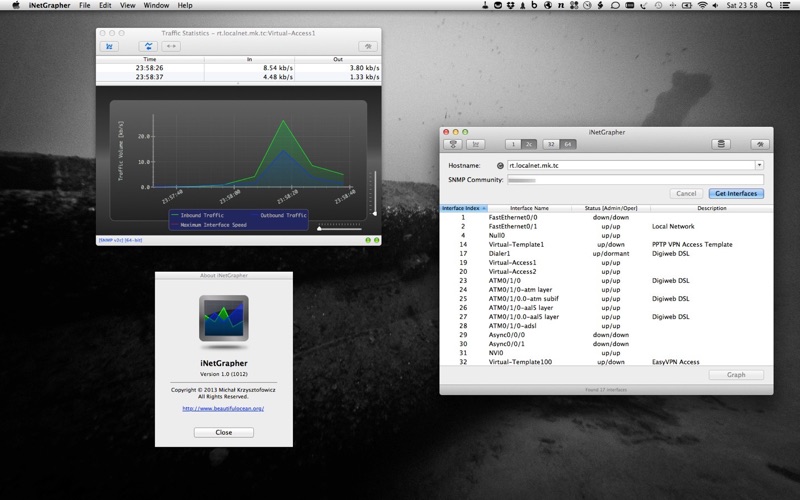Click the Get Interfaces button
The width and height of the screenshot is (800, 500).
click(736, 193)
